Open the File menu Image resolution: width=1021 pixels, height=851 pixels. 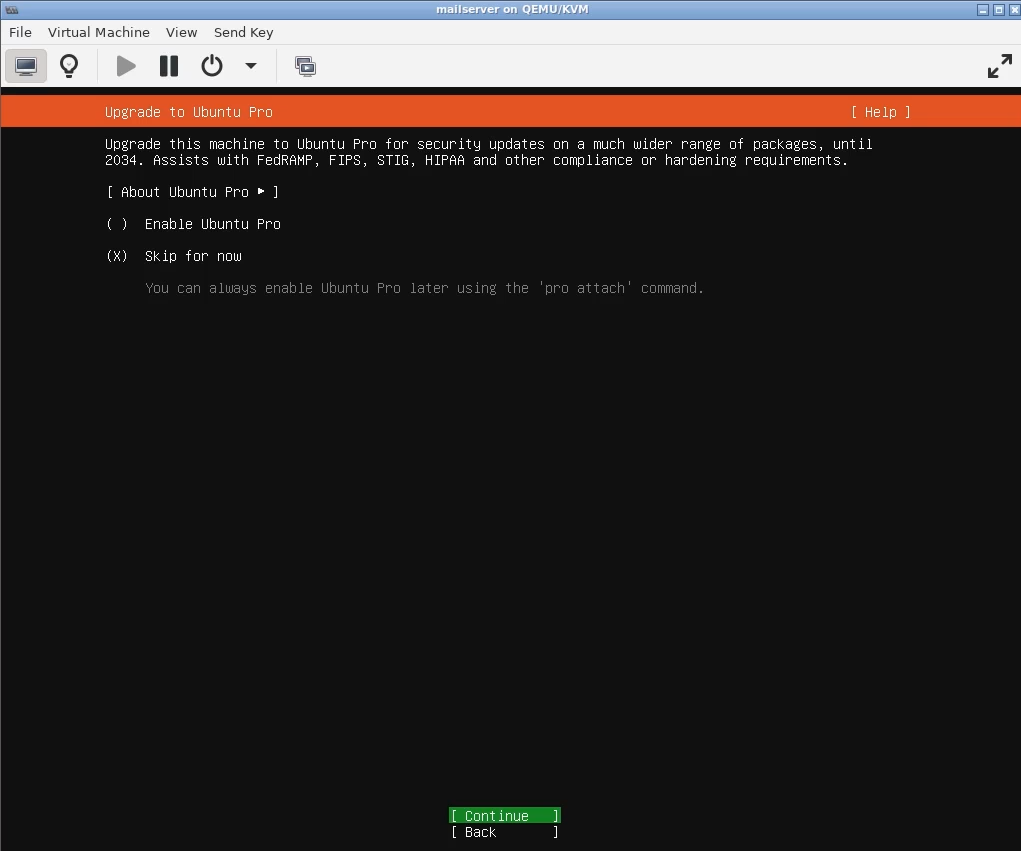20,33
